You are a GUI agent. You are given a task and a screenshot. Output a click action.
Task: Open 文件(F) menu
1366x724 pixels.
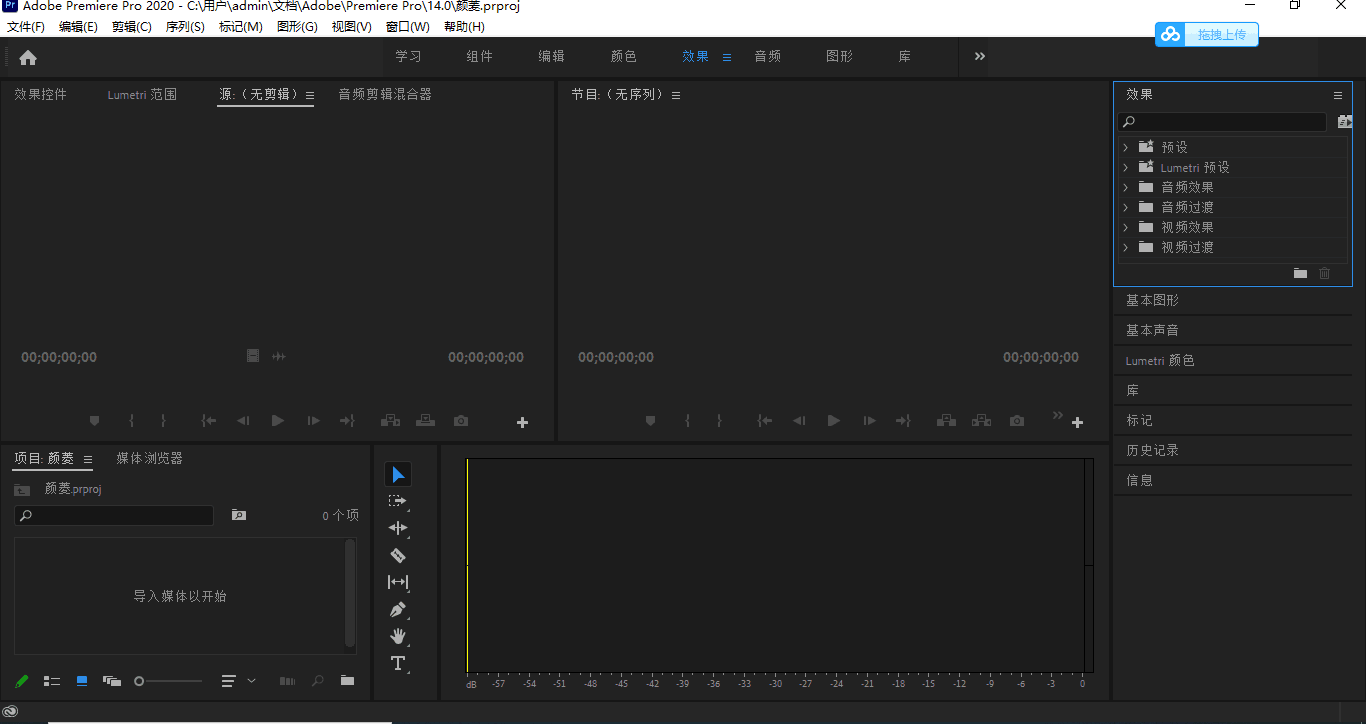tap(26, 27)
